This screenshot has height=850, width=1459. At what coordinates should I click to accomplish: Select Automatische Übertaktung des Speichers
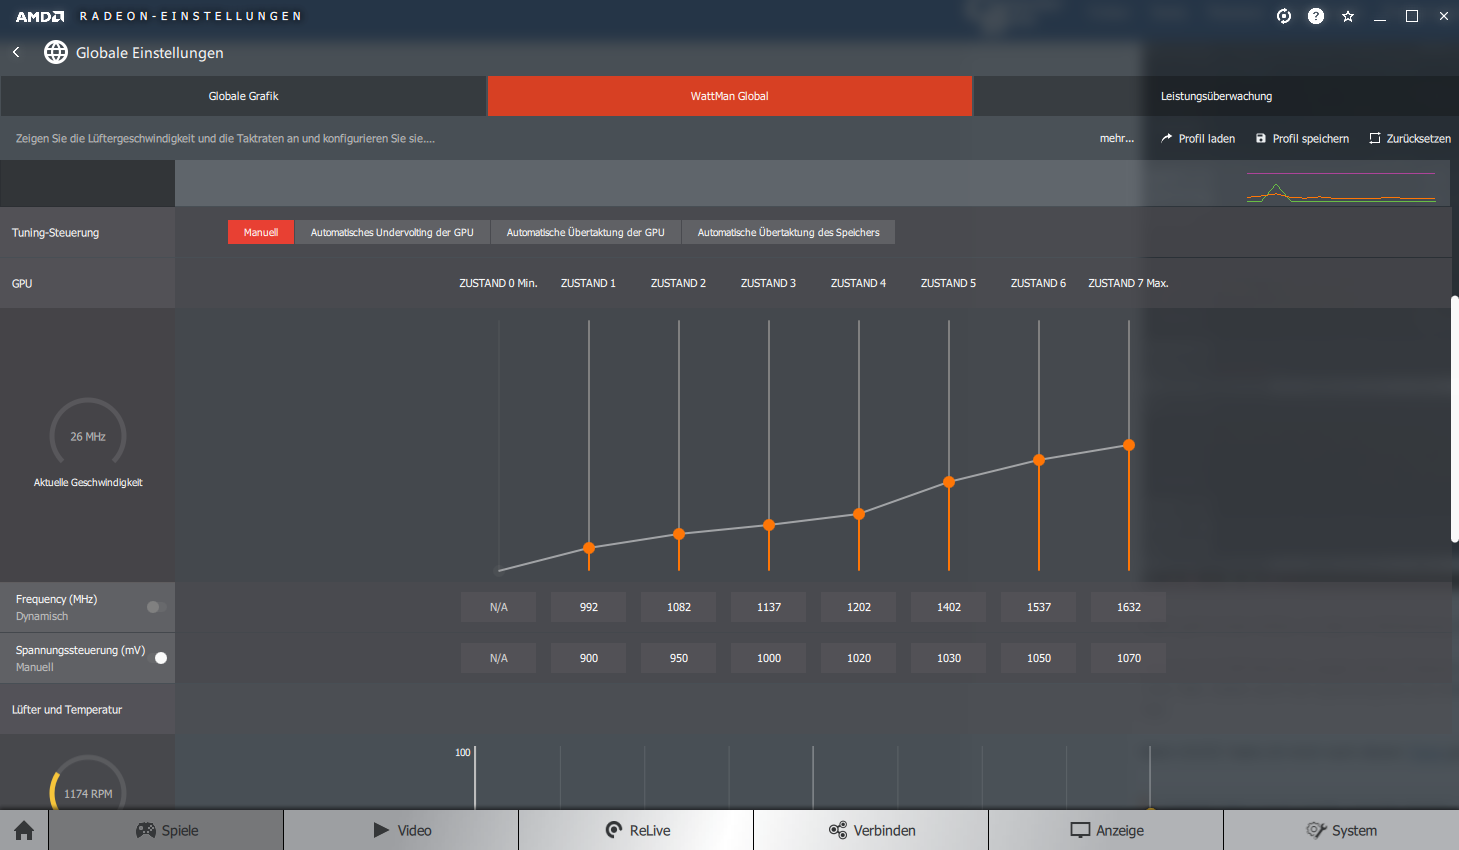point(788,232)
